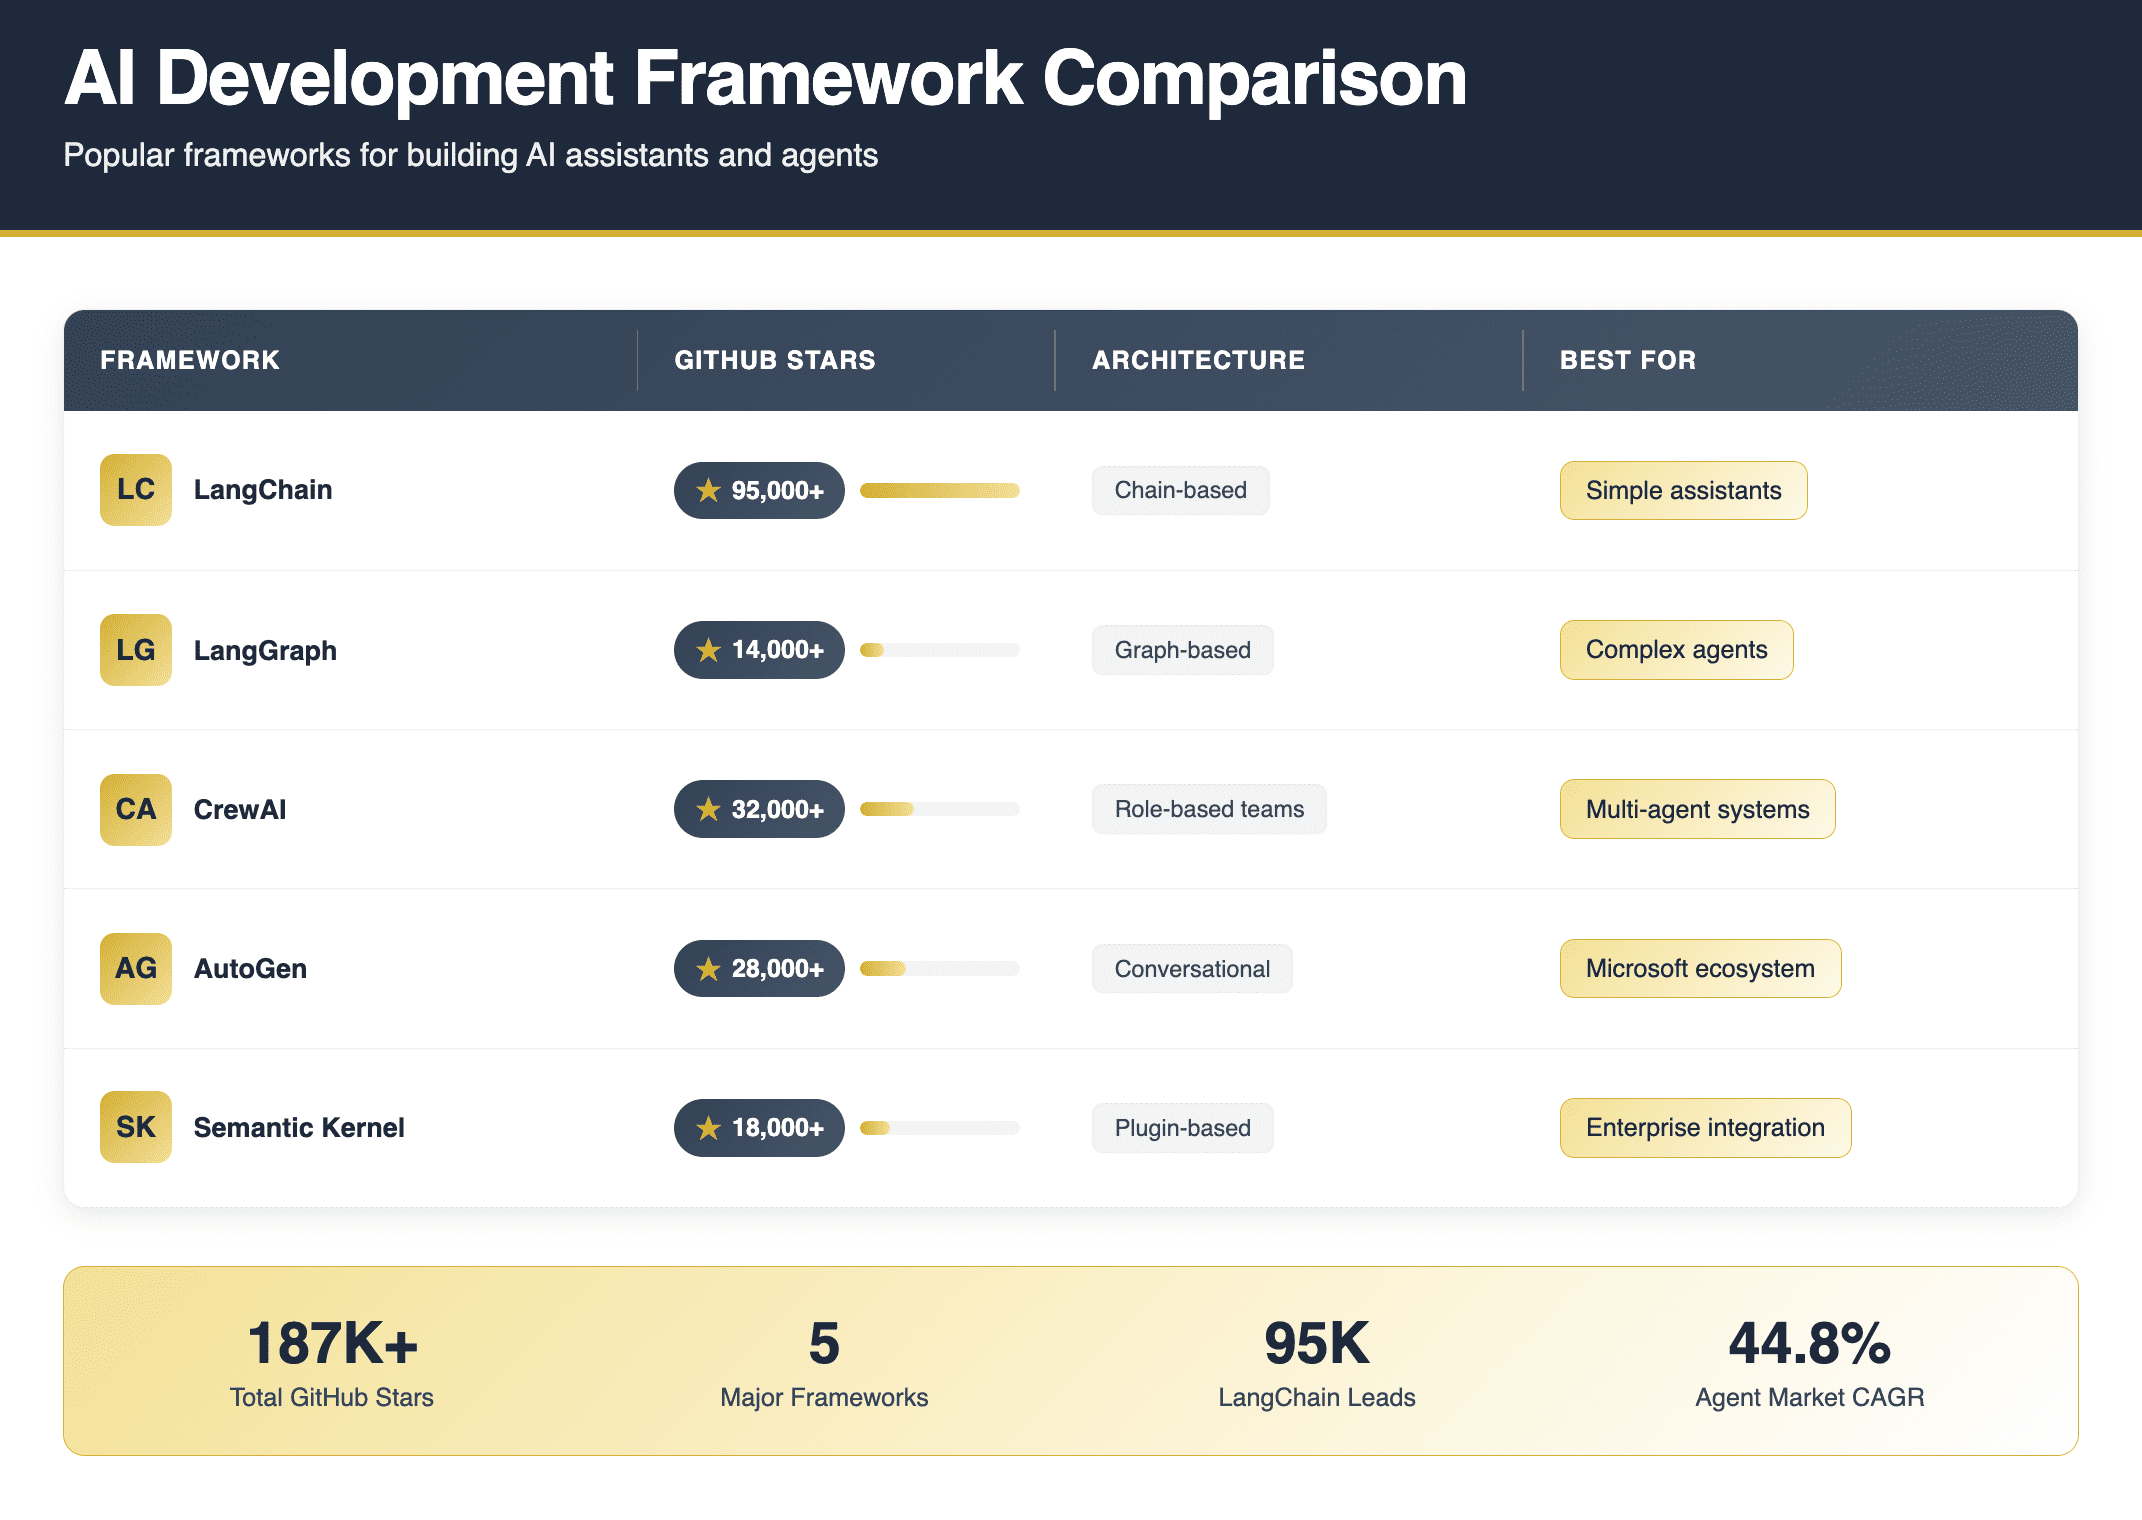Click the CA CrewAI logo badge

[136, 809]
